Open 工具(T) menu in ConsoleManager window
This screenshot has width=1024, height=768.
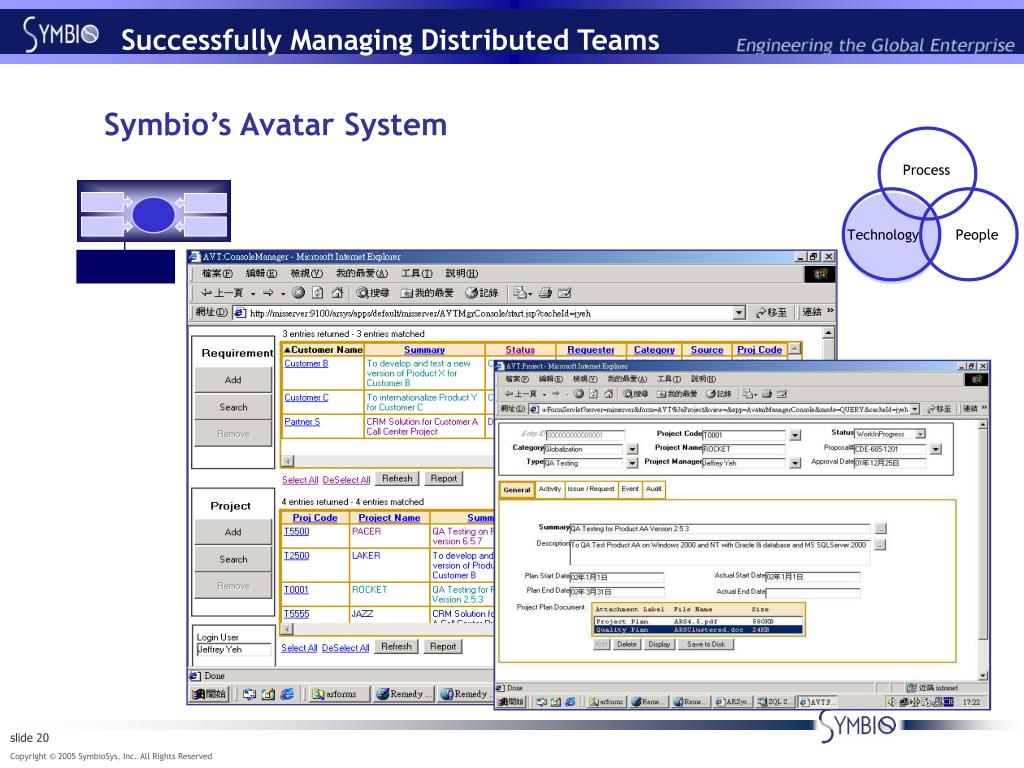tap(417, 273)
